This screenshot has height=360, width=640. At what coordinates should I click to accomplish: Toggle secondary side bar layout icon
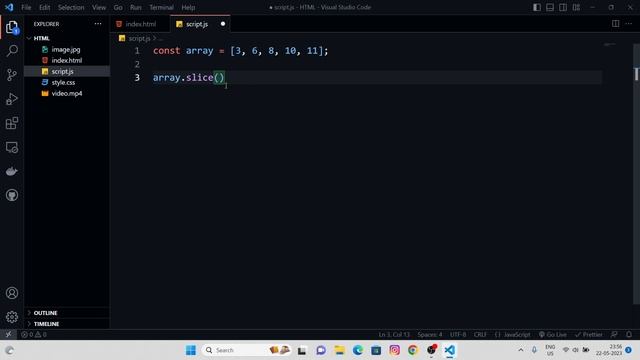click(563, 7)
